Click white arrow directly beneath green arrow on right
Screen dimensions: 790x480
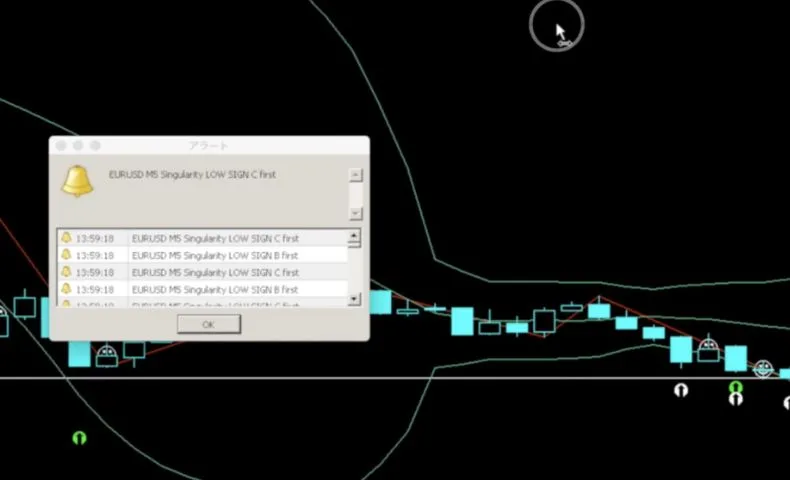pos(736,399)
